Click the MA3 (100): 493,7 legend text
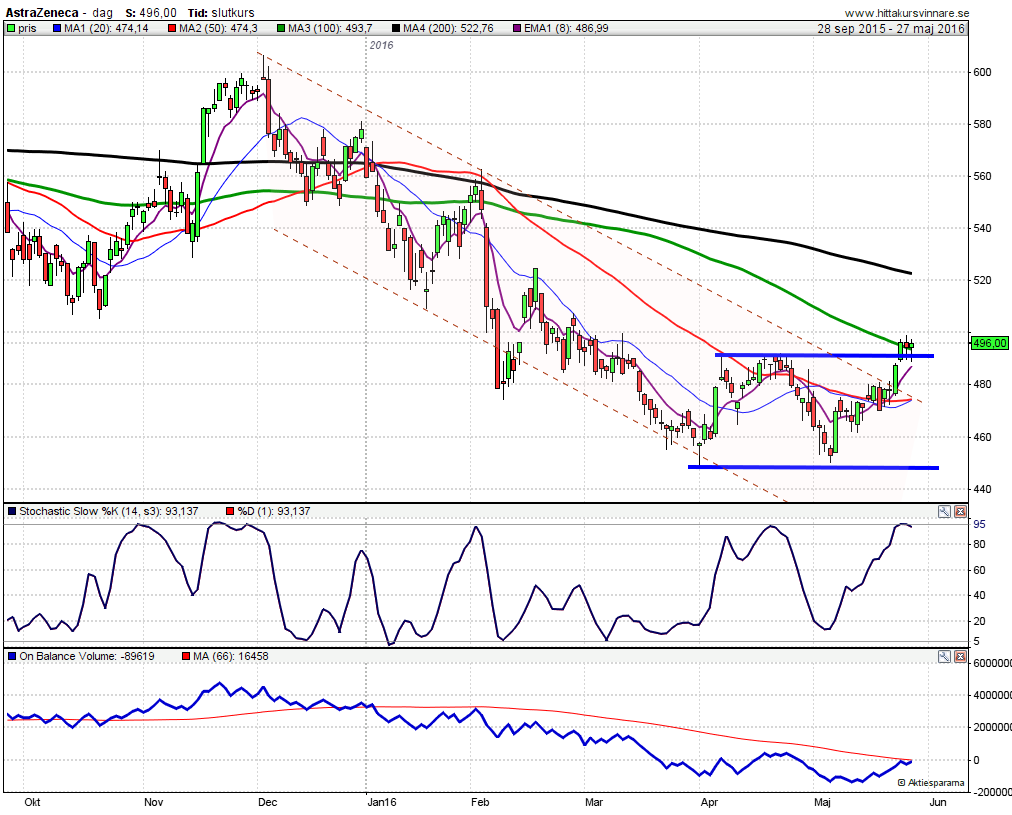 (330, 28)
